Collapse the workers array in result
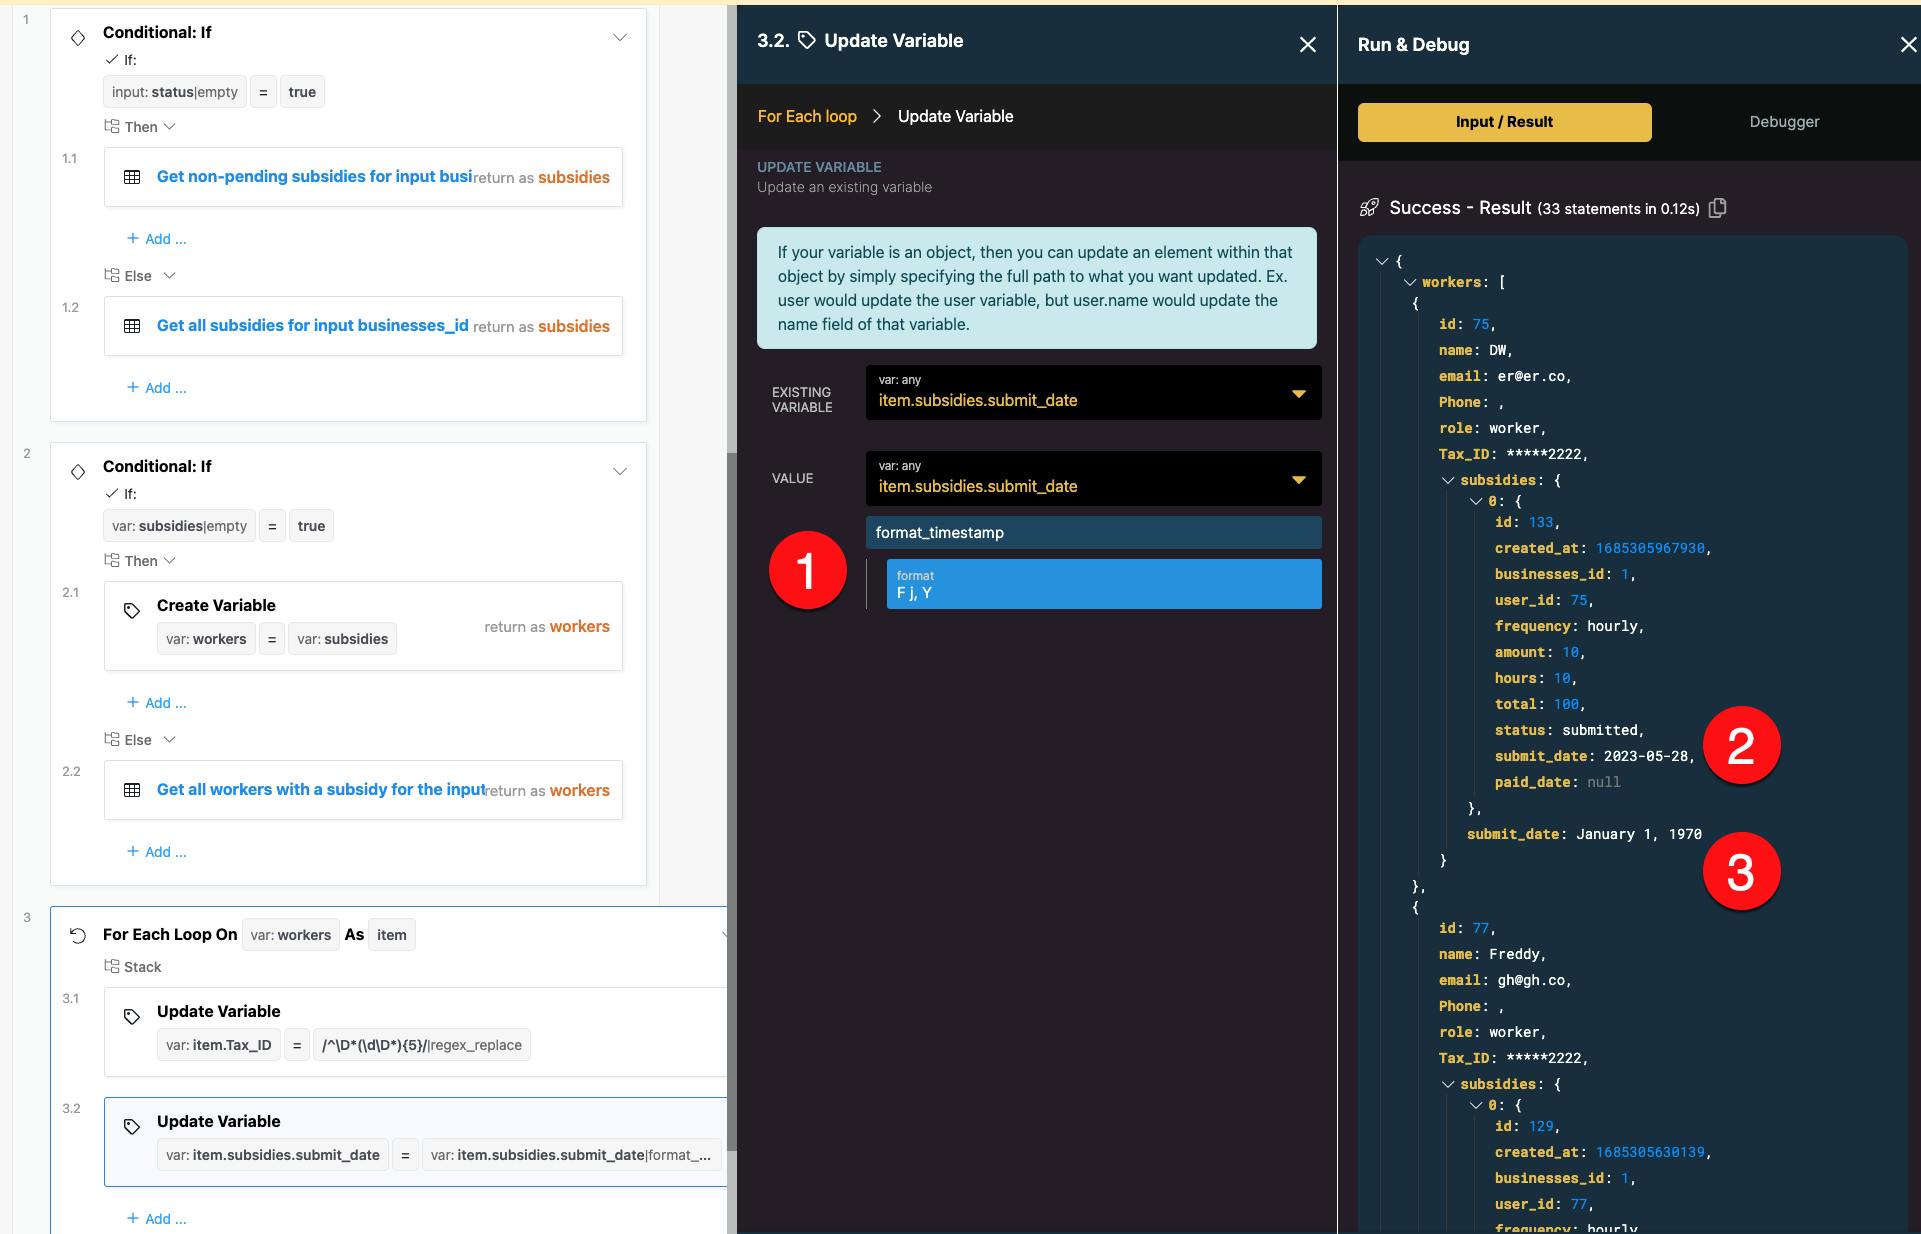This screenshot has width=1921, height=1234. tap(1410, 282)
